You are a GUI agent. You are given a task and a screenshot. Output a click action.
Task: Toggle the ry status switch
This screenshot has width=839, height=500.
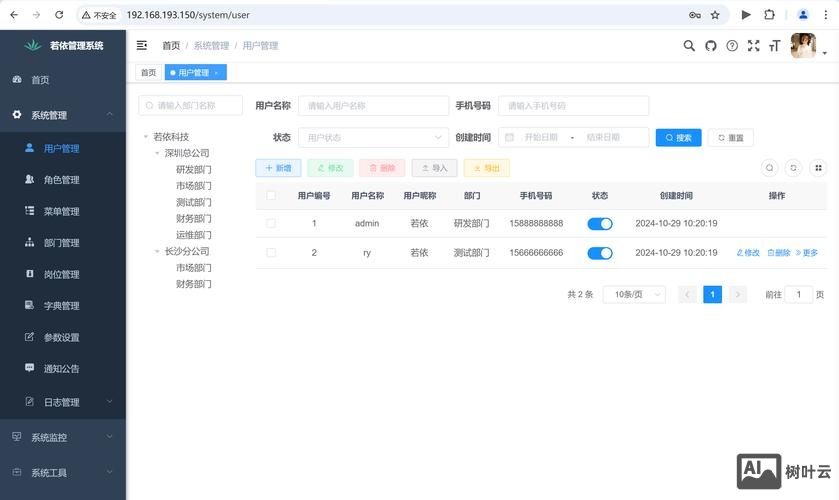coord(600,253)
